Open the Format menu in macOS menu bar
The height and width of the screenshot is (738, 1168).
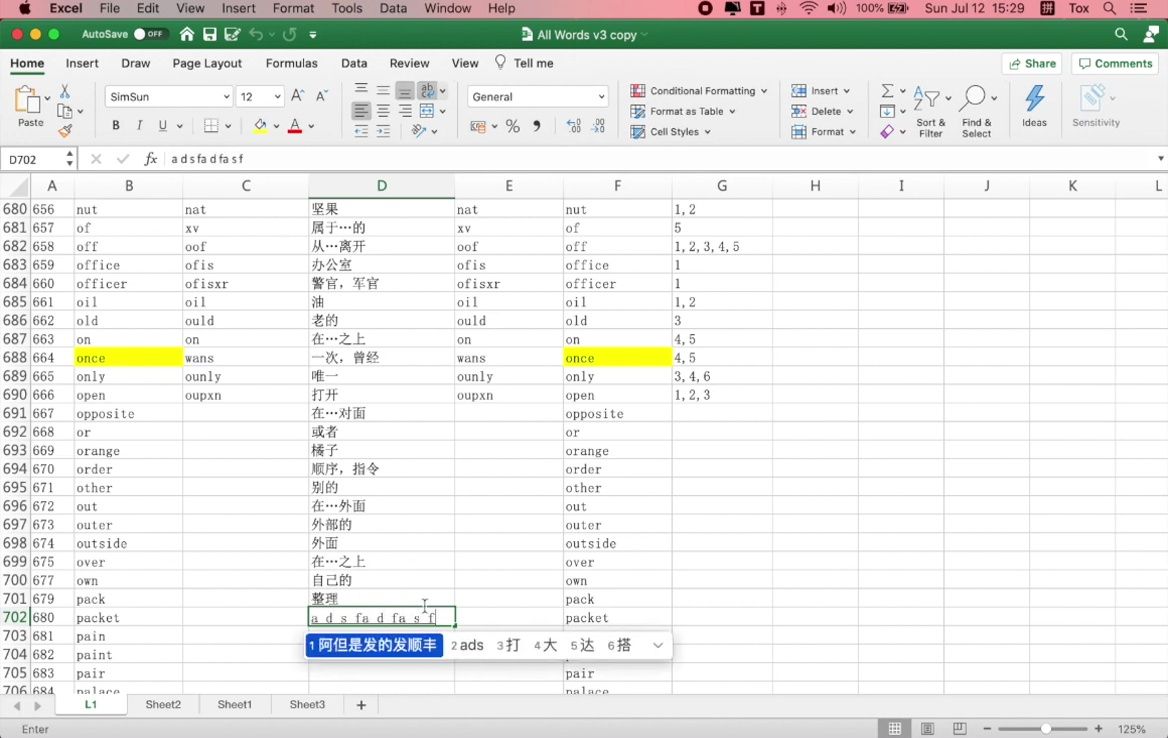click(x=293, y=8)
